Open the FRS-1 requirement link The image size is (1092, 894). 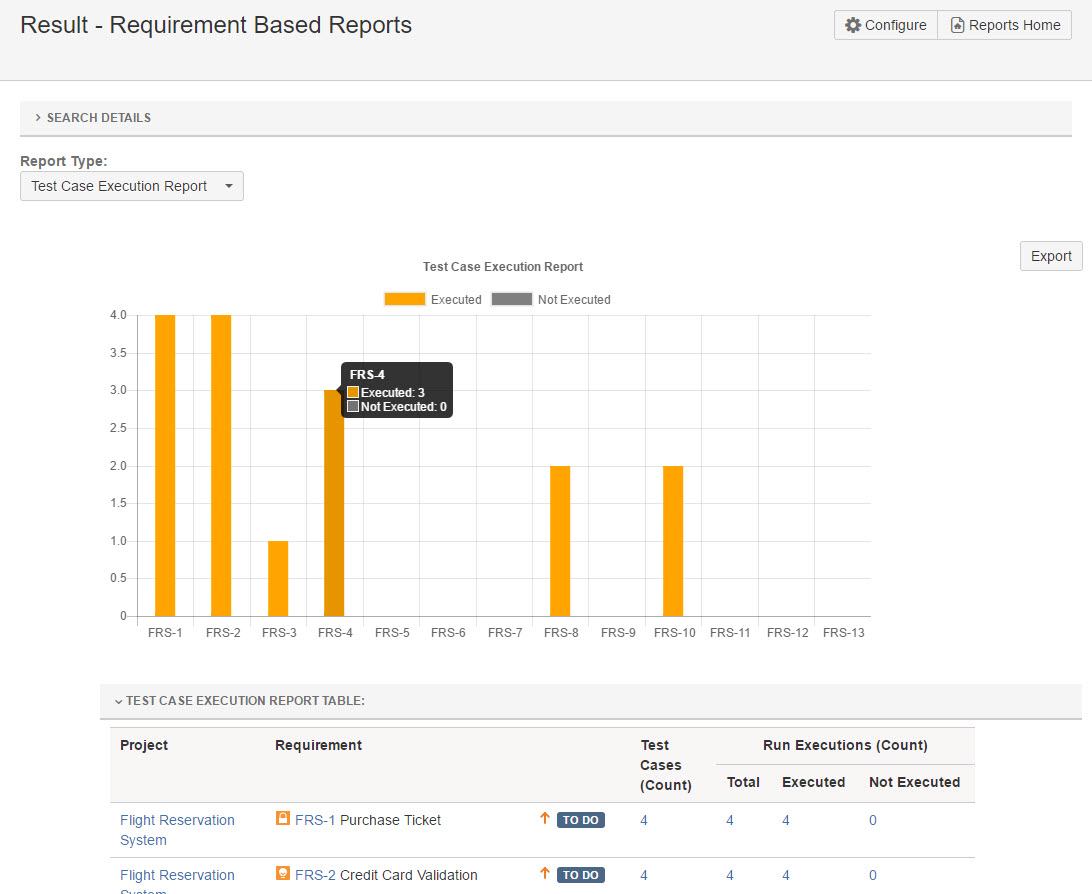click(315, 820)
